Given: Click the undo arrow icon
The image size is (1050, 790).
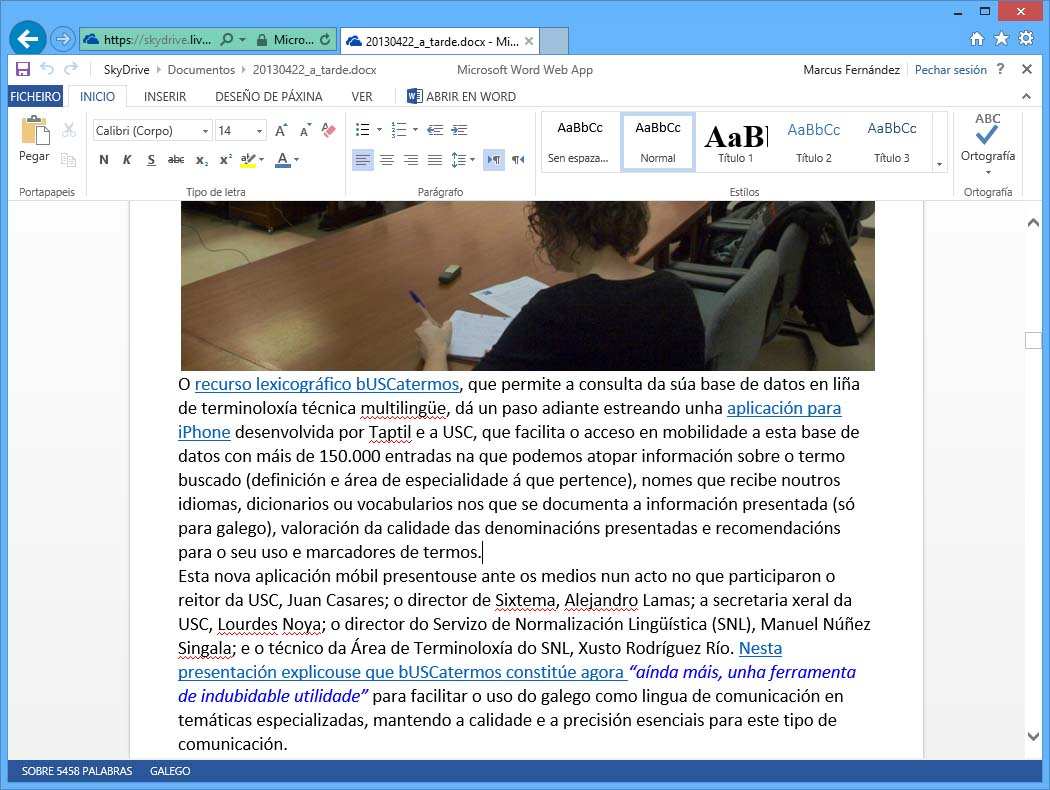Looking at the screenshot, I should point(47,68).
